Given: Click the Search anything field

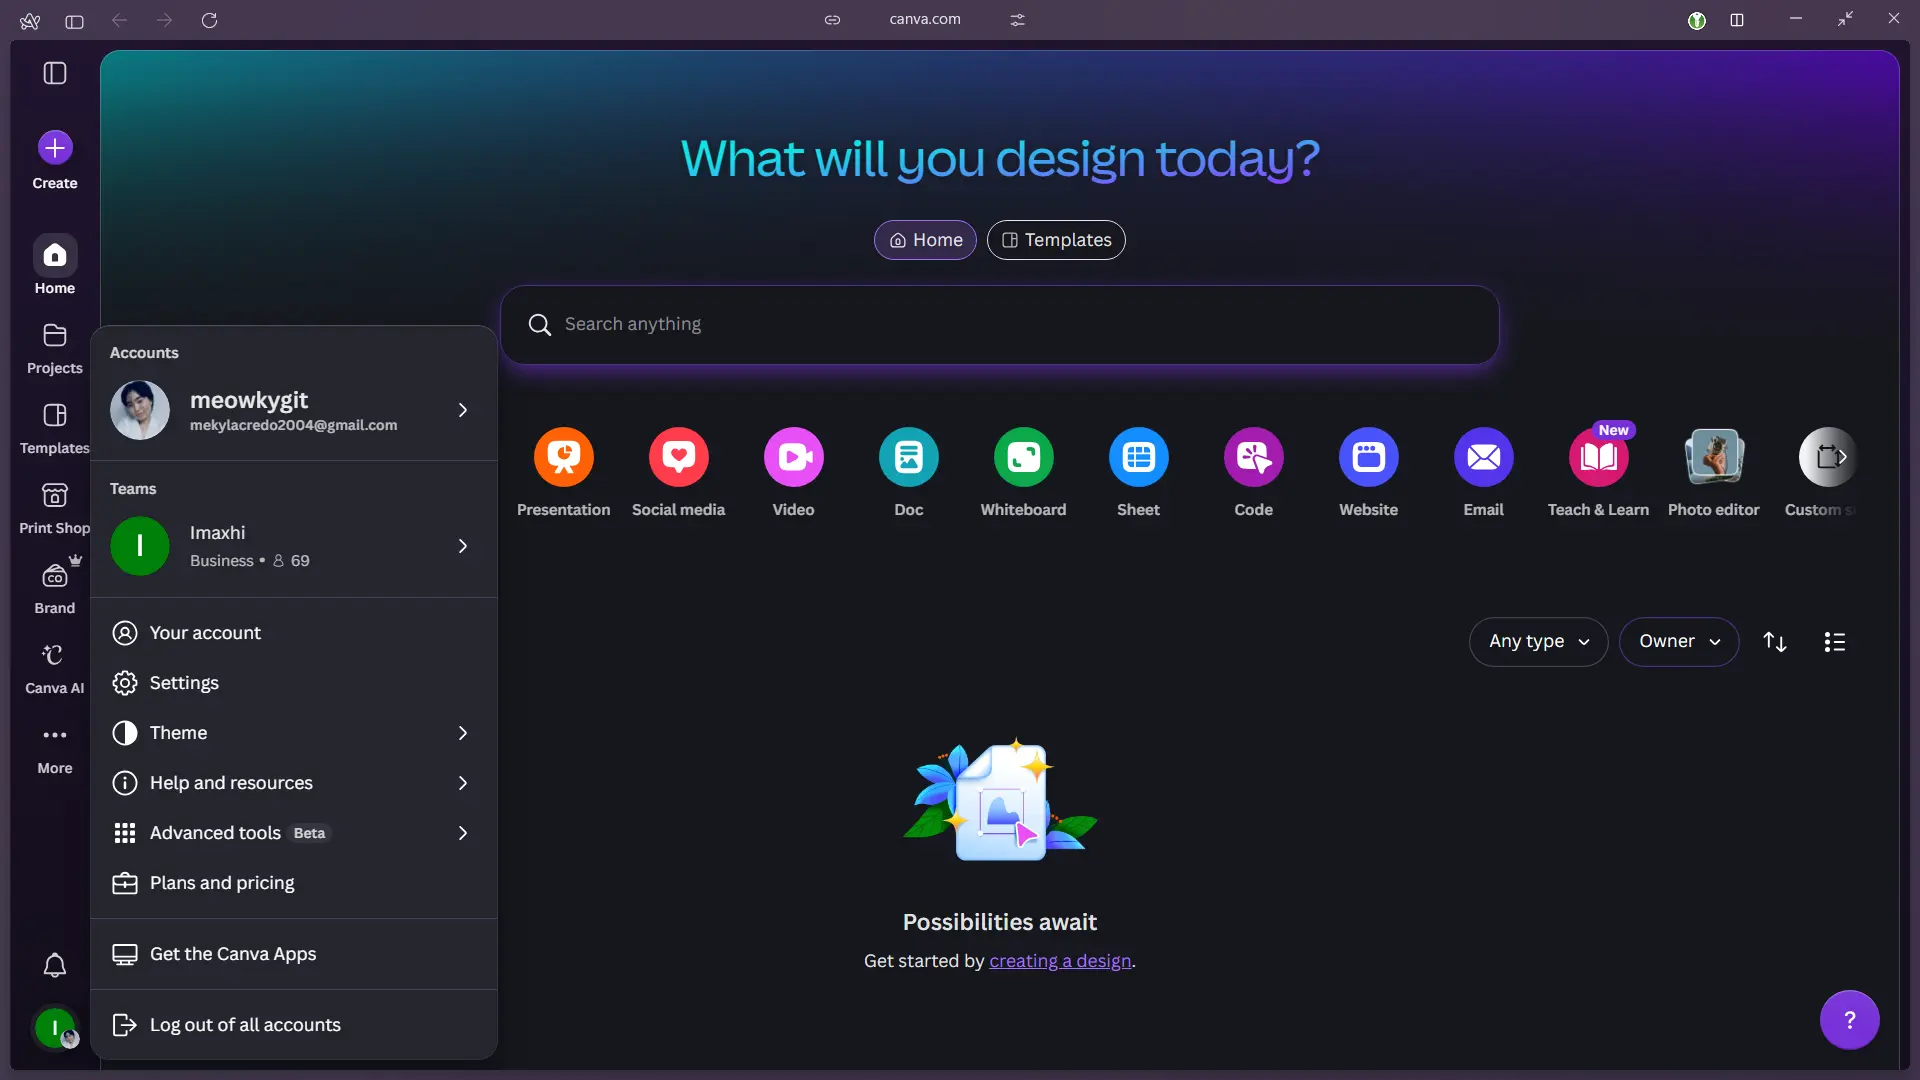Looking at the screenshot, I should (x=1000, y=325).
